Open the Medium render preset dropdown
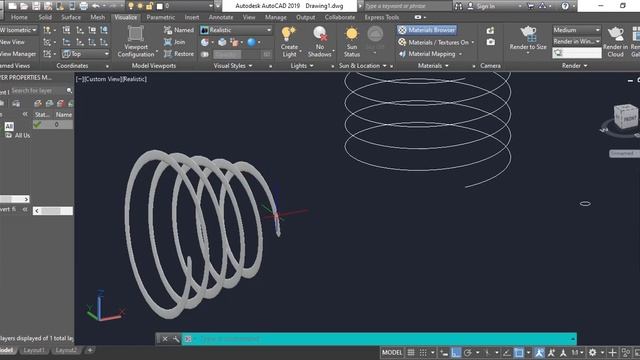This screenshot has height=360, width=640. pos(577,30)
